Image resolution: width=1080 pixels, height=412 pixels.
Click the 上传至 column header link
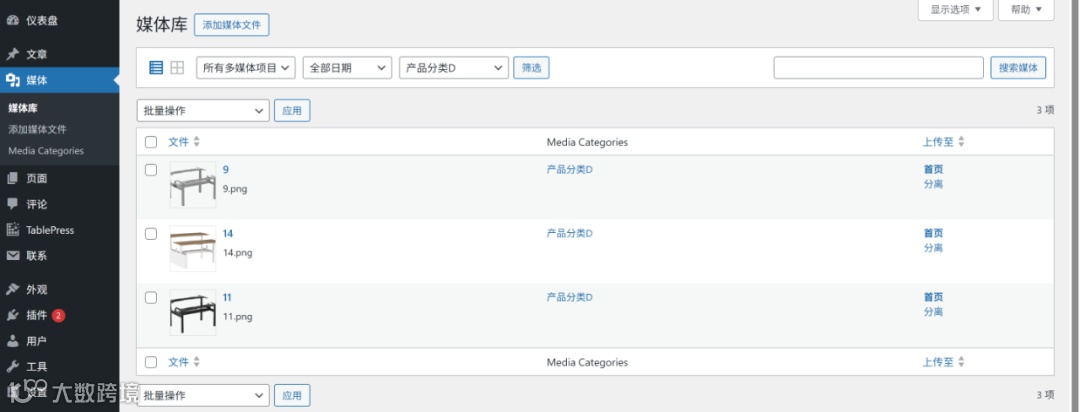coord(938,142)
